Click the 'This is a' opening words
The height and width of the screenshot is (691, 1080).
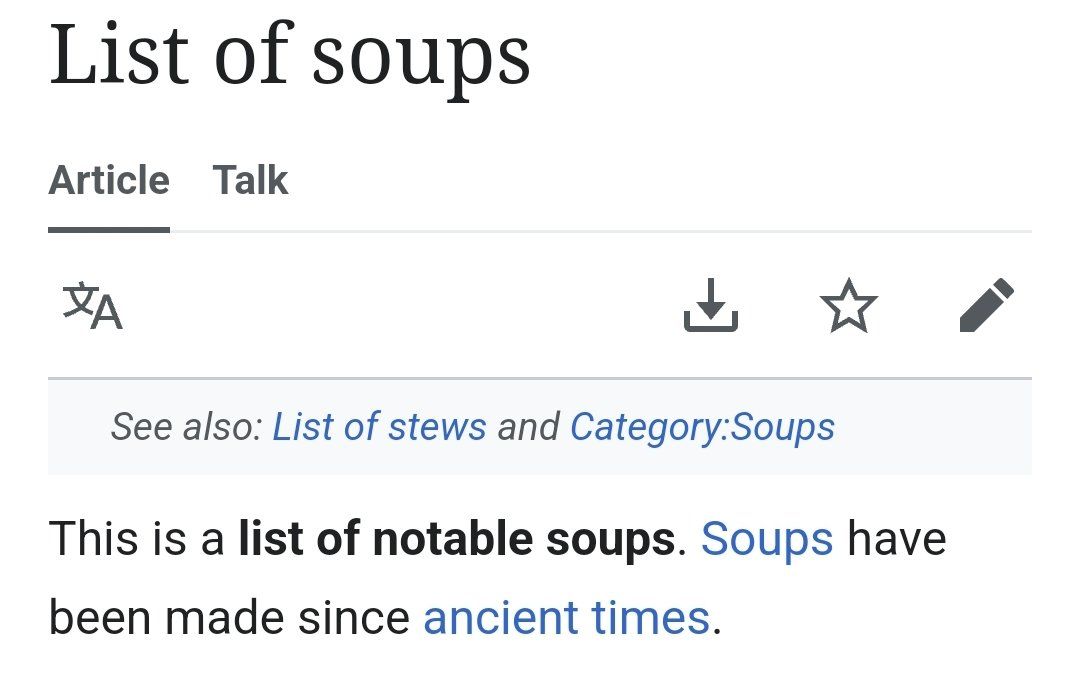(136, 540)
